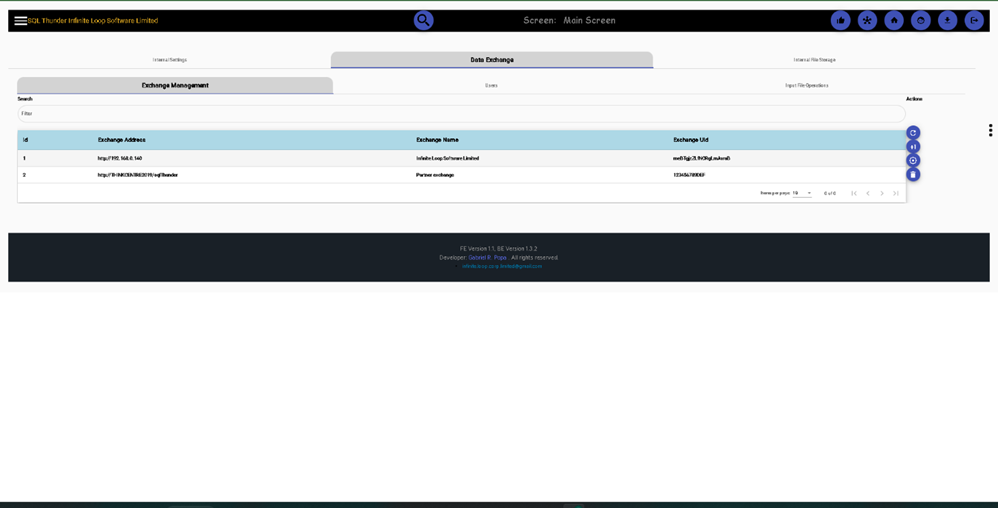Click the download icon in the header

point(947,20)
